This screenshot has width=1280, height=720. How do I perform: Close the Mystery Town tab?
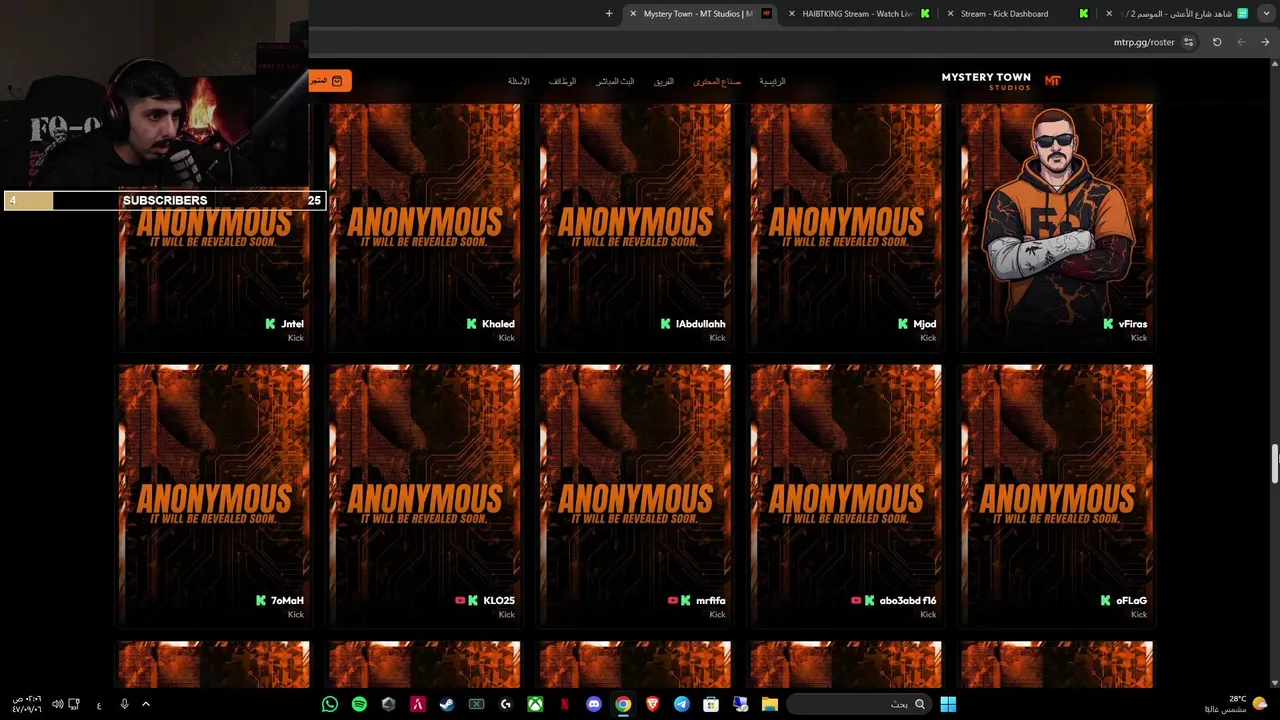point(633,14)
